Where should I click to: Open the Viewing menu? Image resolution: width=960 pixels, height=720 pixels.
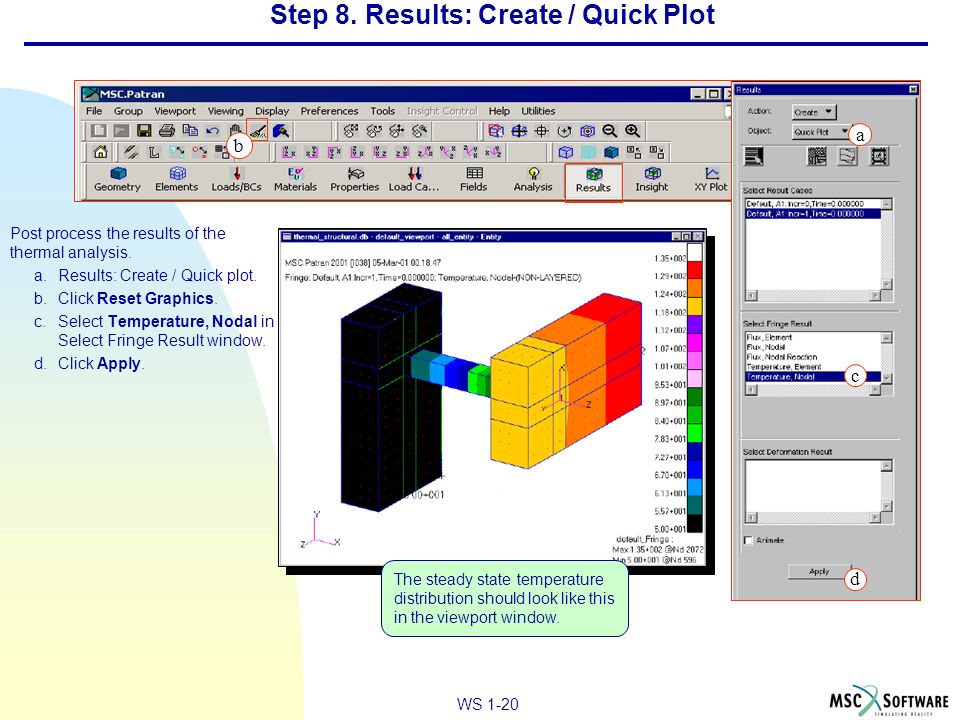[x=225, y=111]
